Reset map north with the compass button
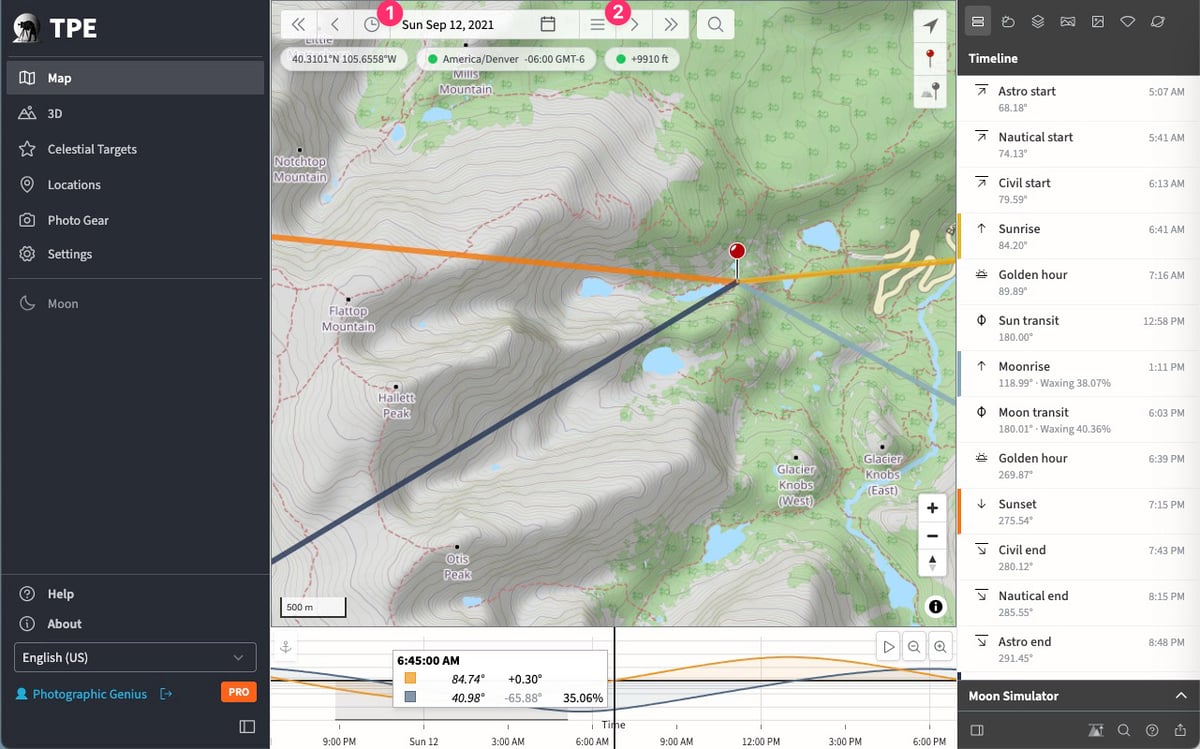1200x749 pixels. click(932, 563)
